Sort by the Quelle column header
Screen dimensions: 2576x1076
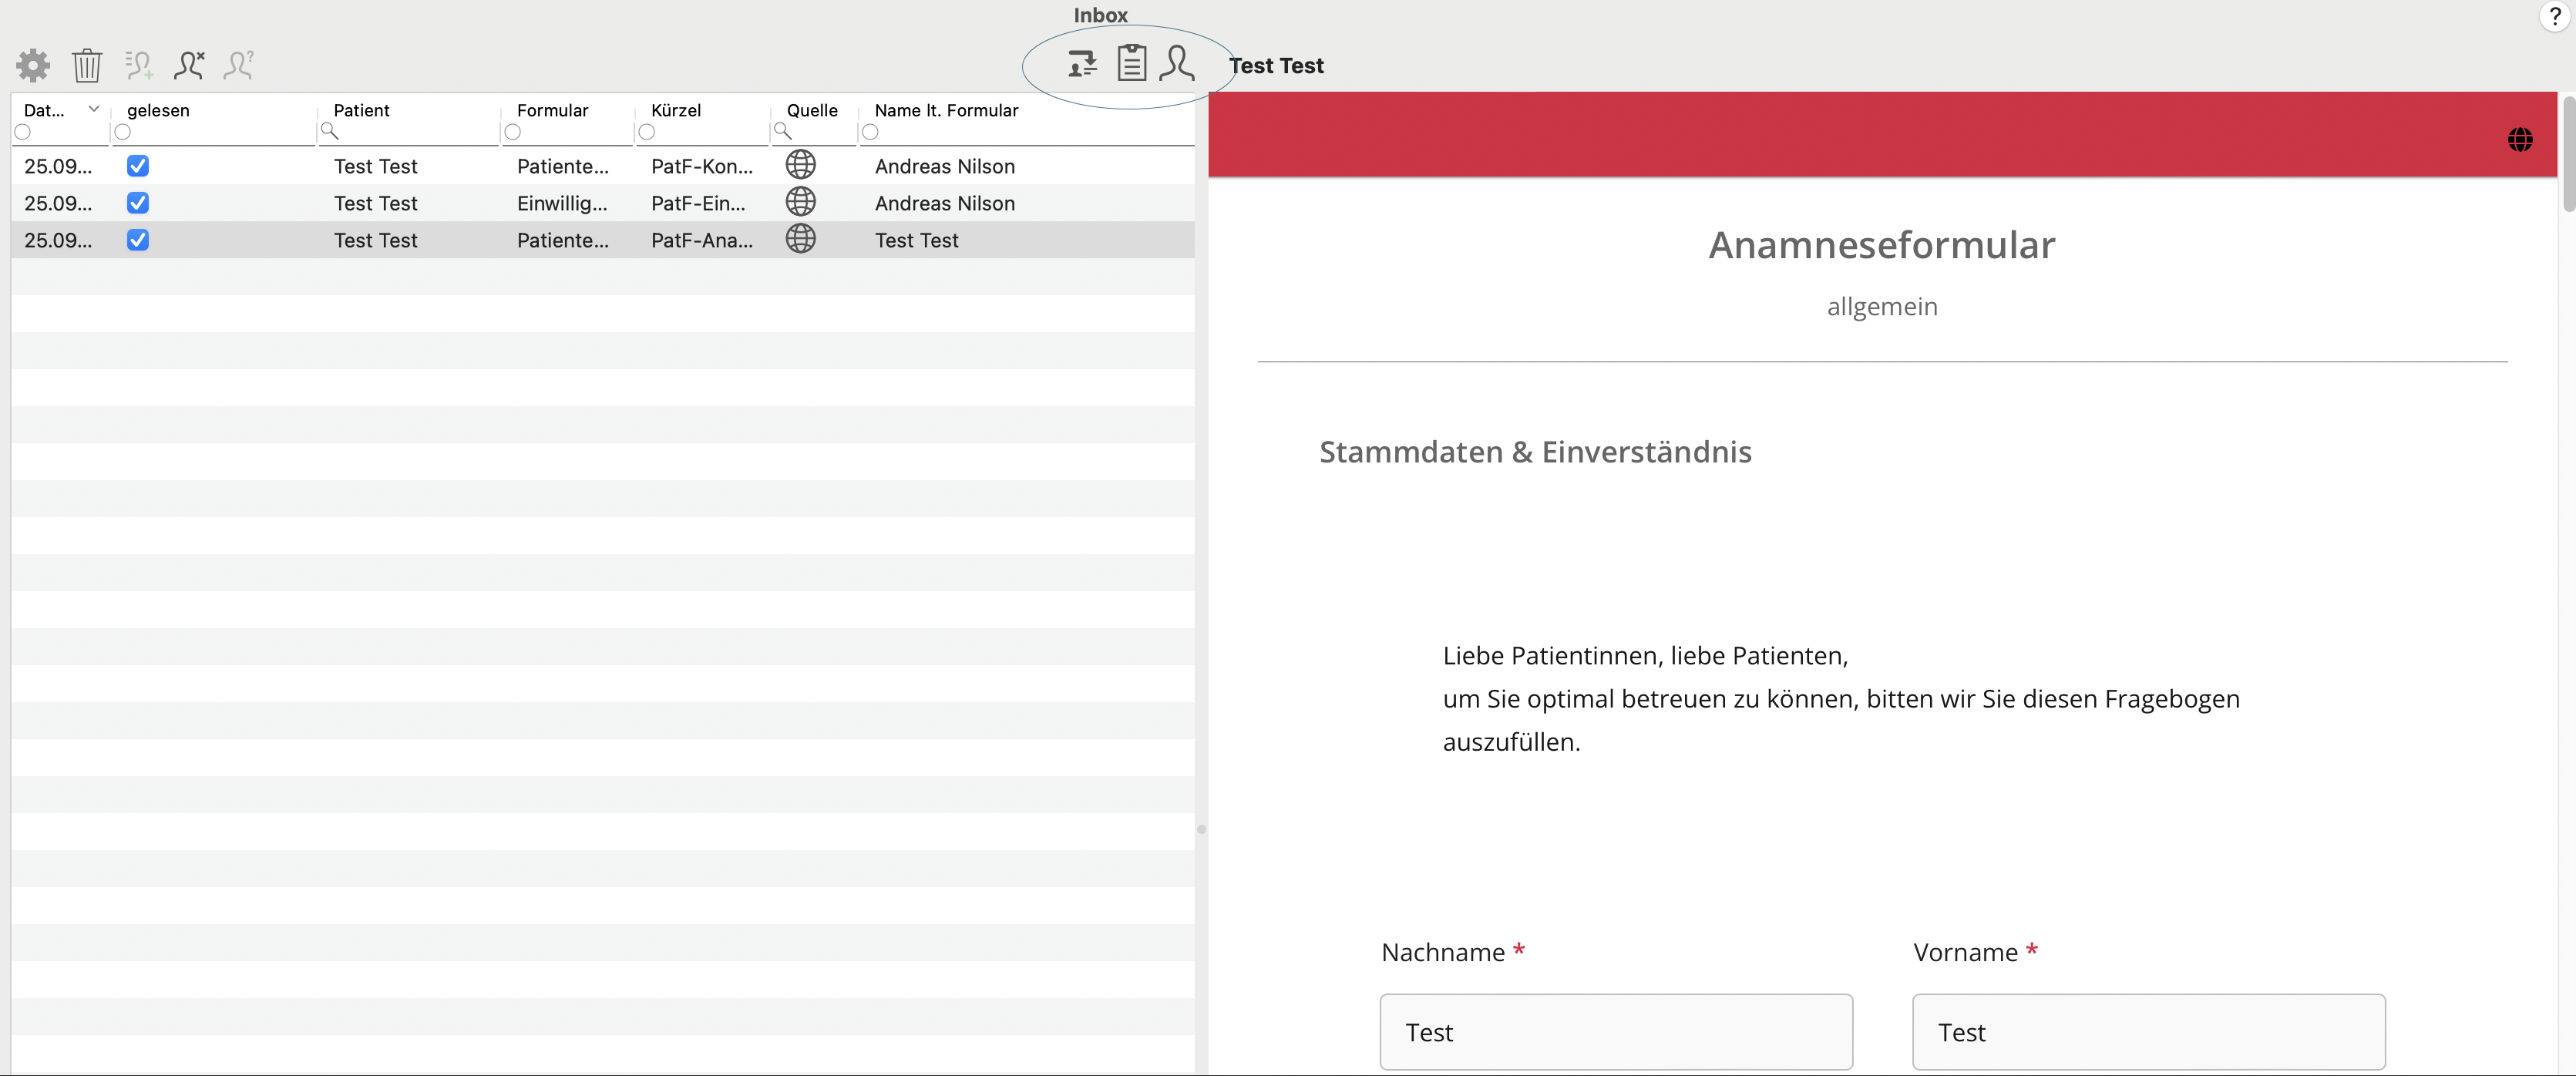pyautogui.click(x=812, y=110)
